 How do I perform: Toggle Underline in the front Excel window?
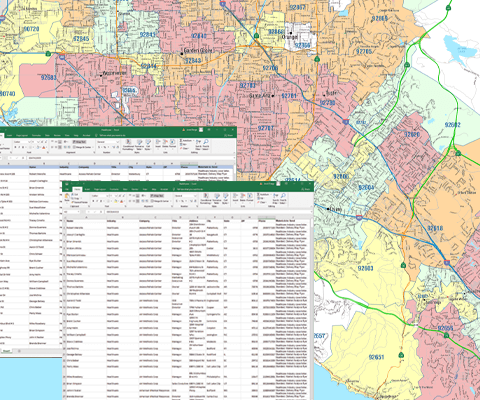point(101,201)
